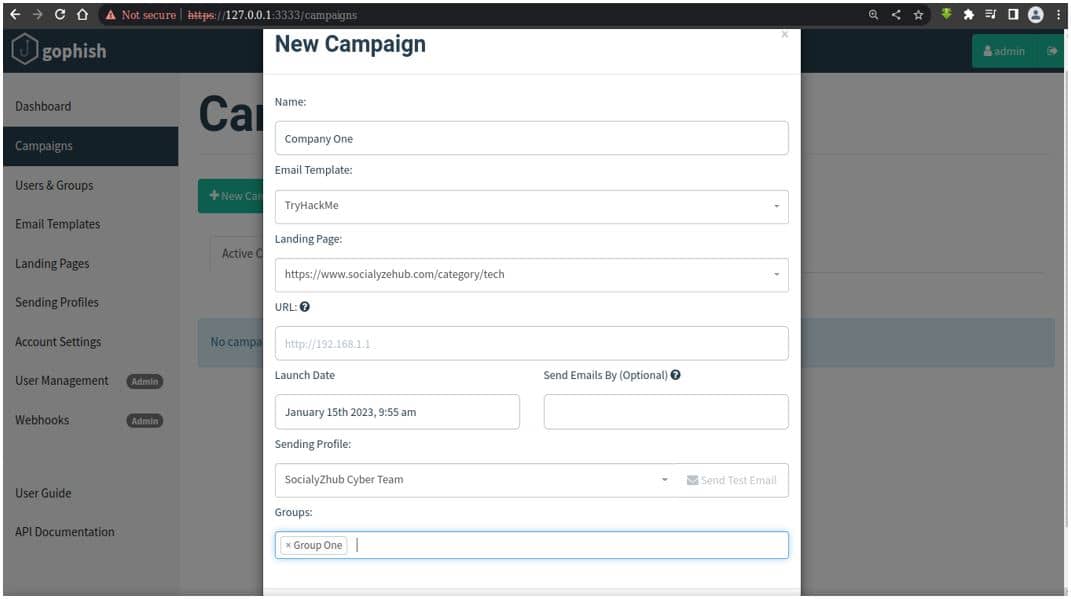Open the browser extensions puzzle icon
Viewport: 1071px width, 599px height.
point(969,14)
